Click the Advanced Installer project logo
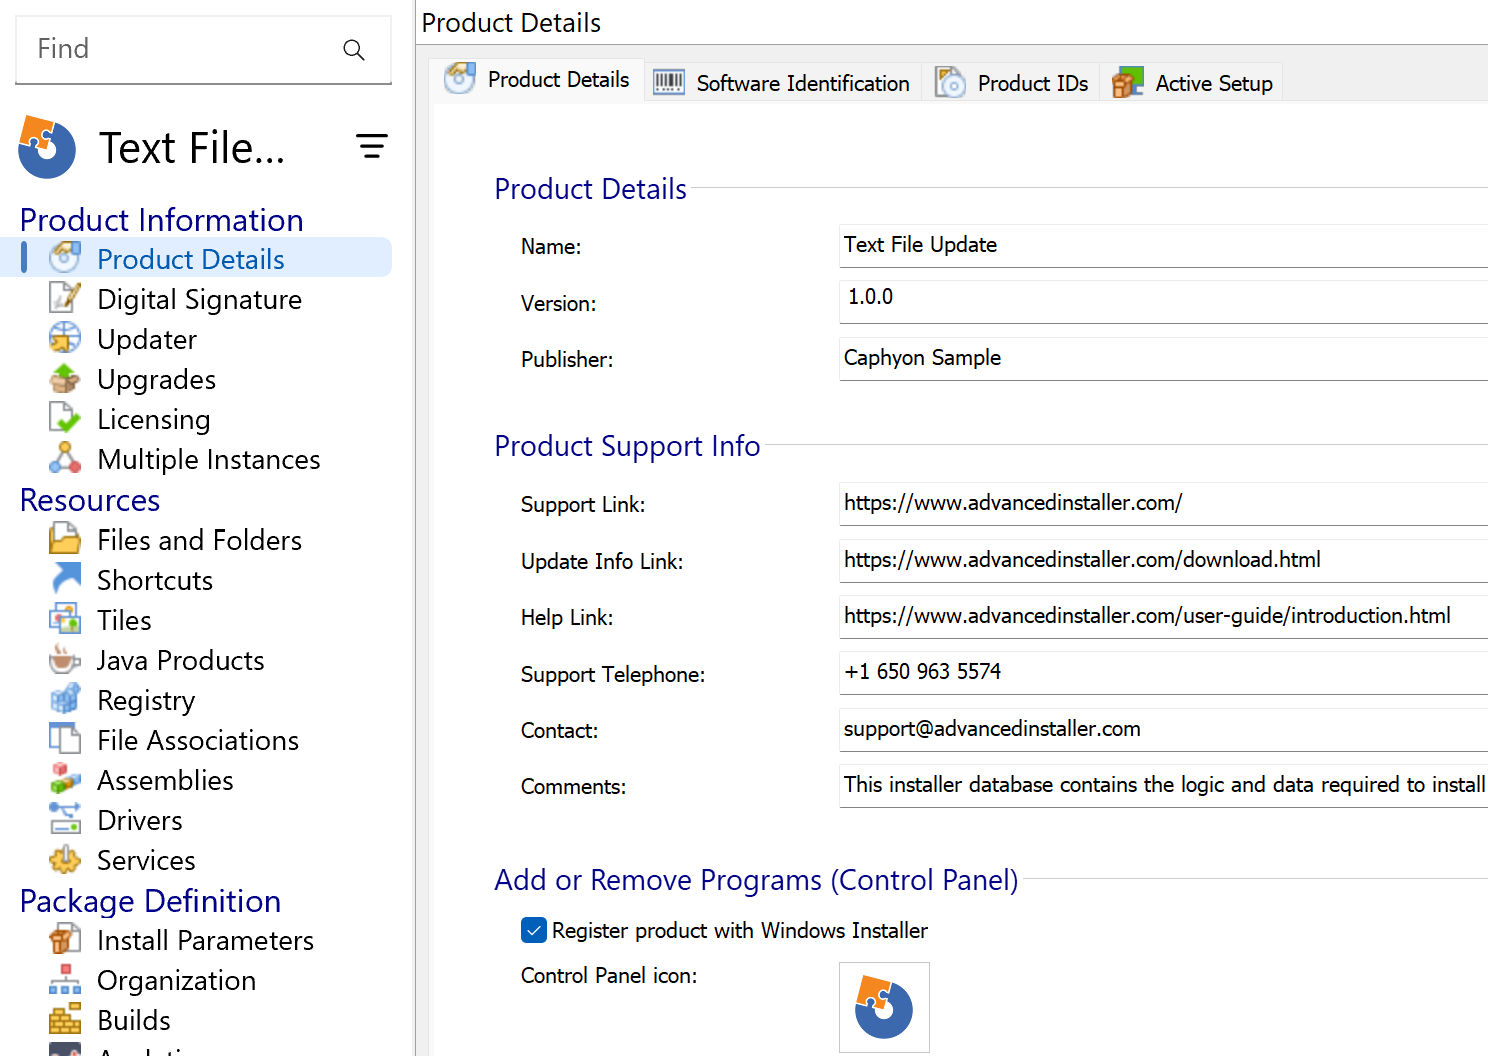Screen dimensions: 1488x1056 (x=46, y=147)
